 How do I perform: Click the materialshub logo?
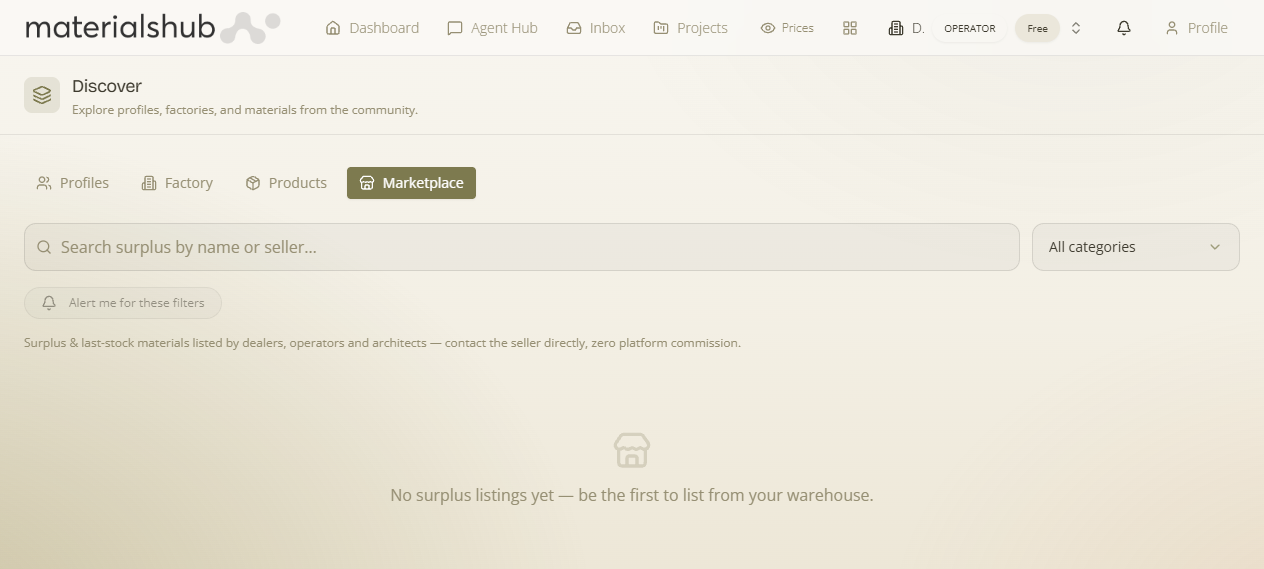[x=152, y=28]
